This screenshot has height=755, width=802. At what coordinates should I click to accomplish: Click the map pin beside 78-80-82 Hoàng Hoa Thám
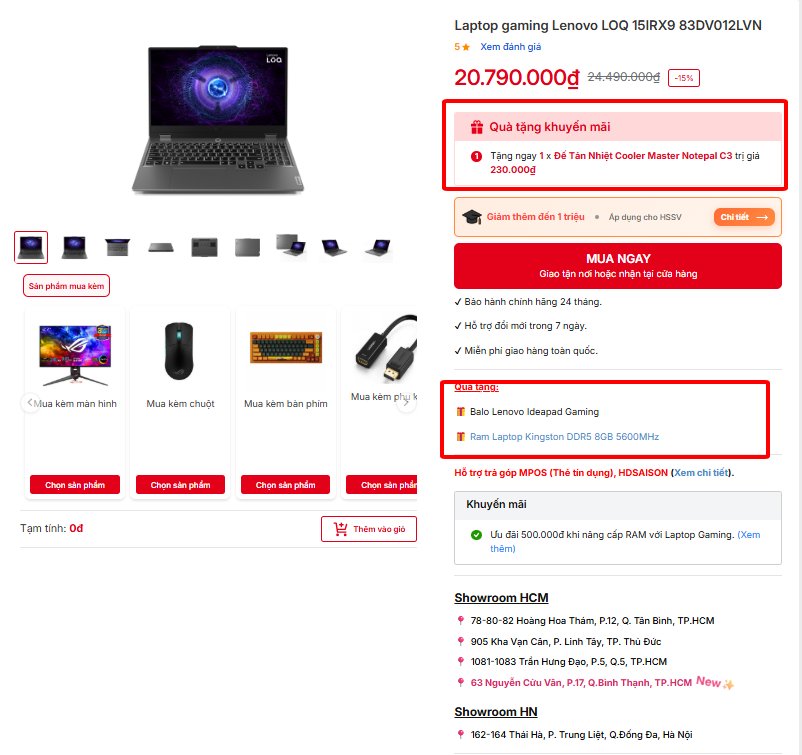coord(460,621)
